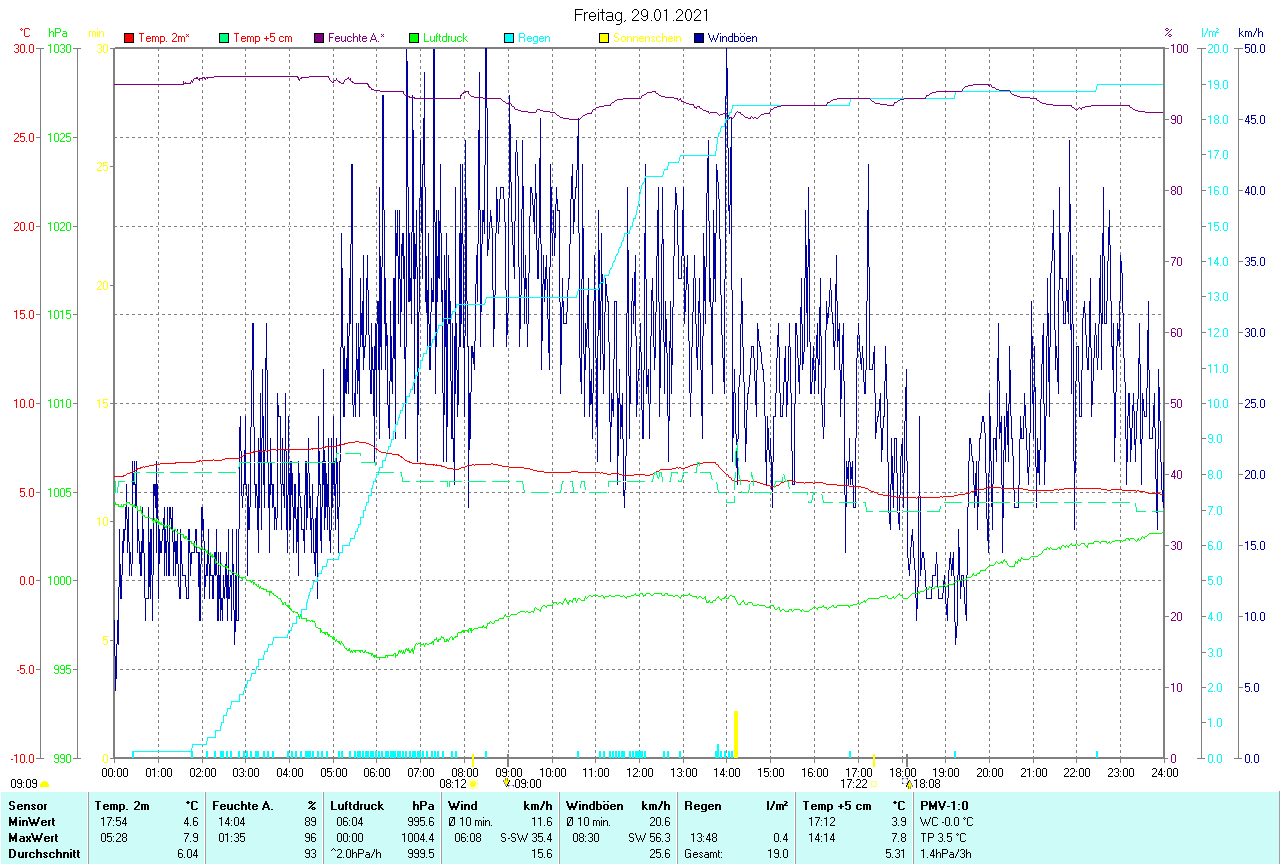This screenshot has width=1280, height=864.
Task: Click the 'Luftdruck' legend label
Action: 446,38
